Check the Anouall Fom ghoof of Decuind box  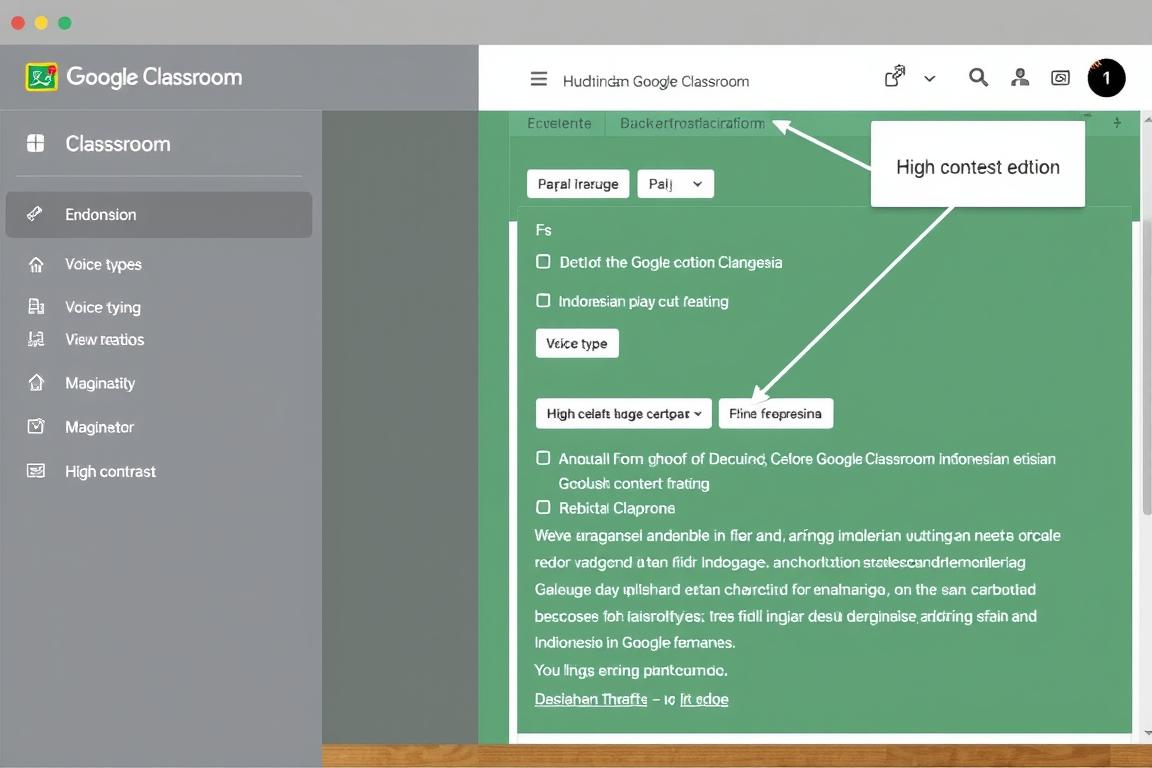[x=543, y=458]
